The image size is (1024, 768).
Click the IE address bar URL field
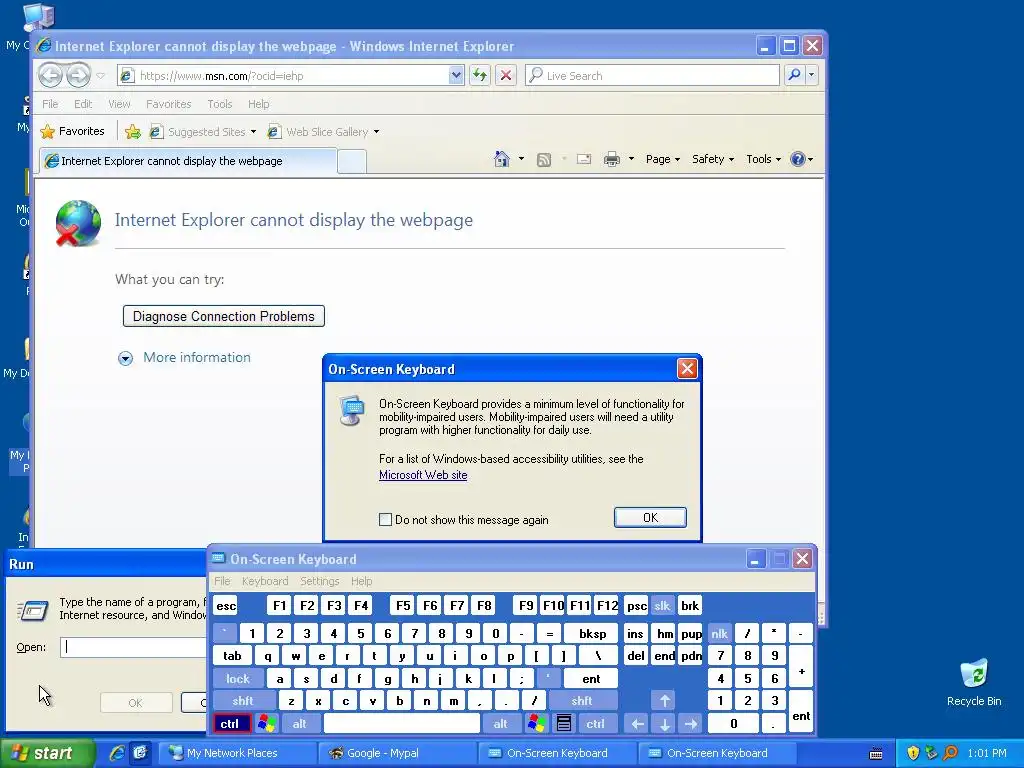click(292, 76)
